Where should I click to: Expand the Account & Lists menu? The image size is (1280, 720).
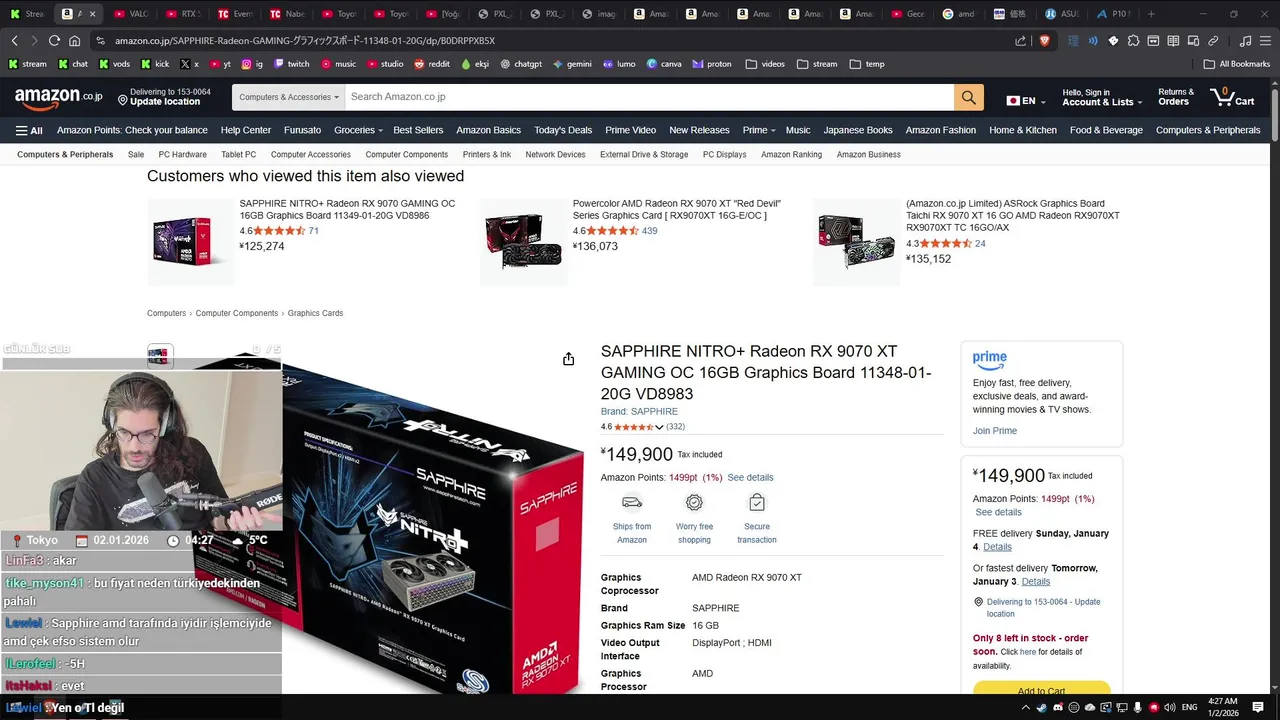click(1102, 97)
